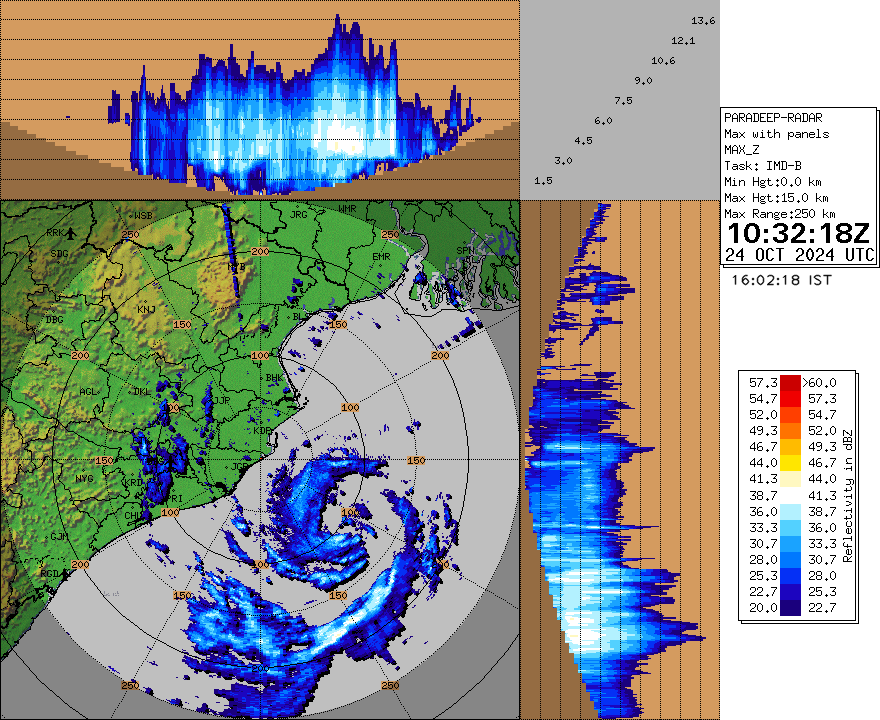Click the JRG station label
The height and width of the screenshot is (720, 880).
(x=299, y=214)
